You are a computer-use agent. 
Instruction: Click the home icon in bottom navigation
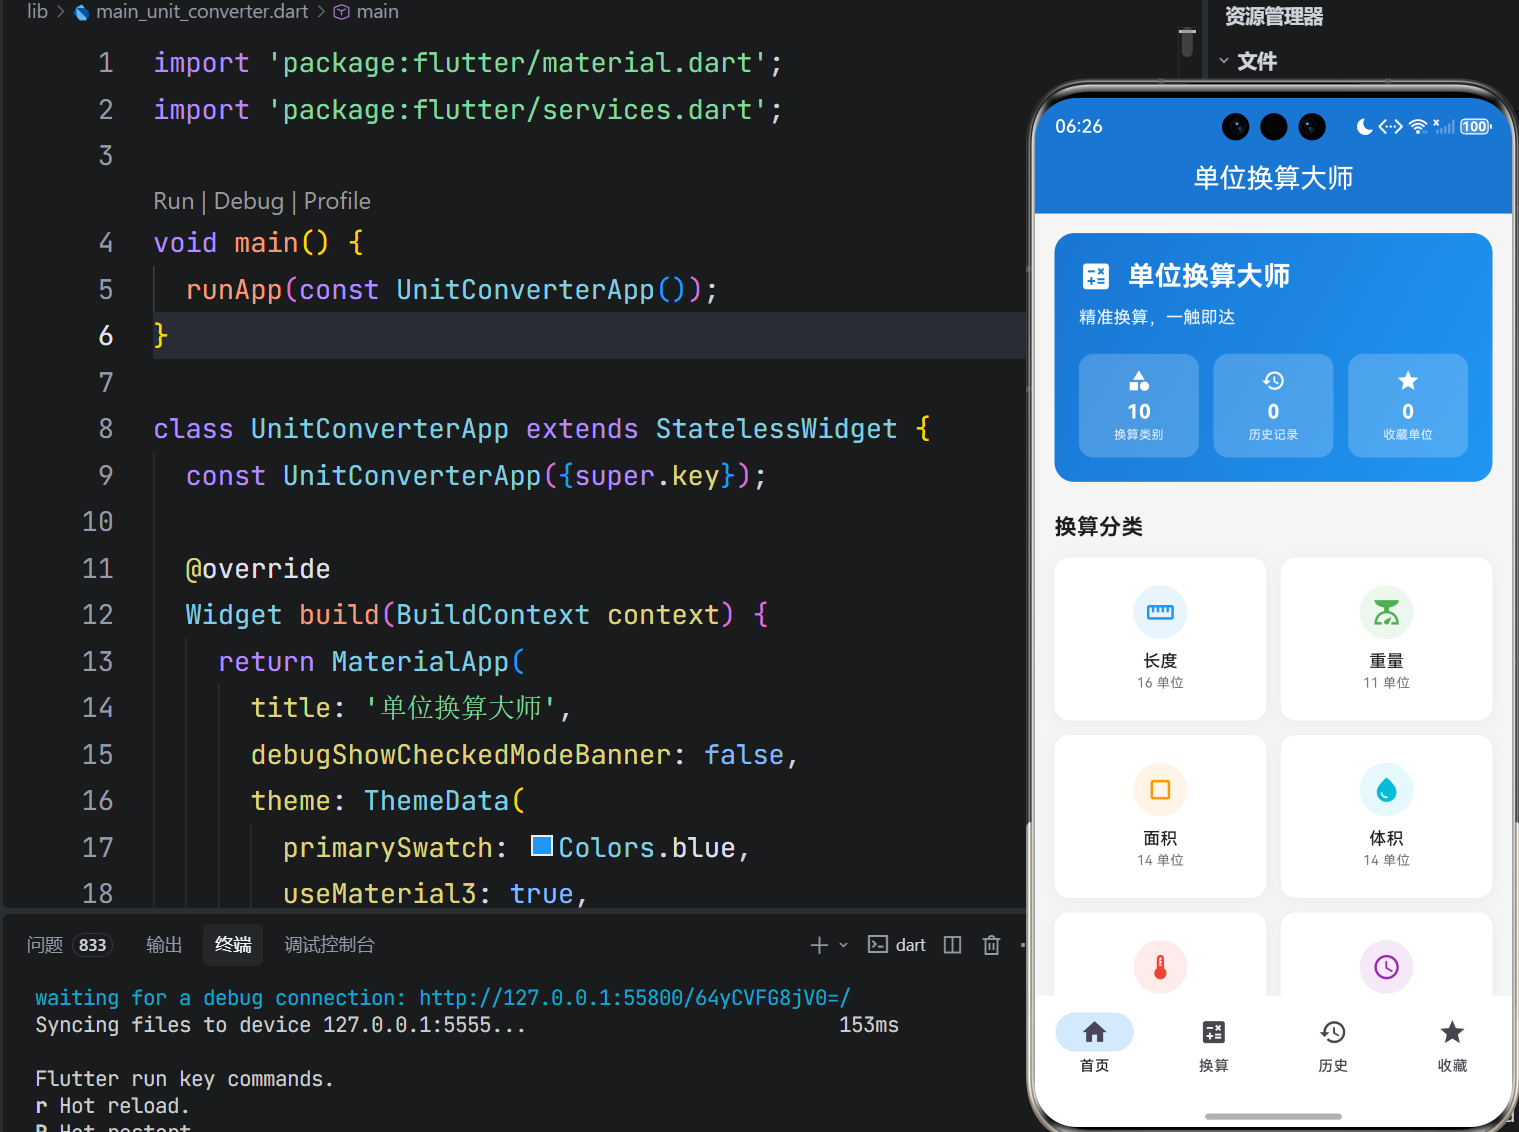point(1094,1032)
